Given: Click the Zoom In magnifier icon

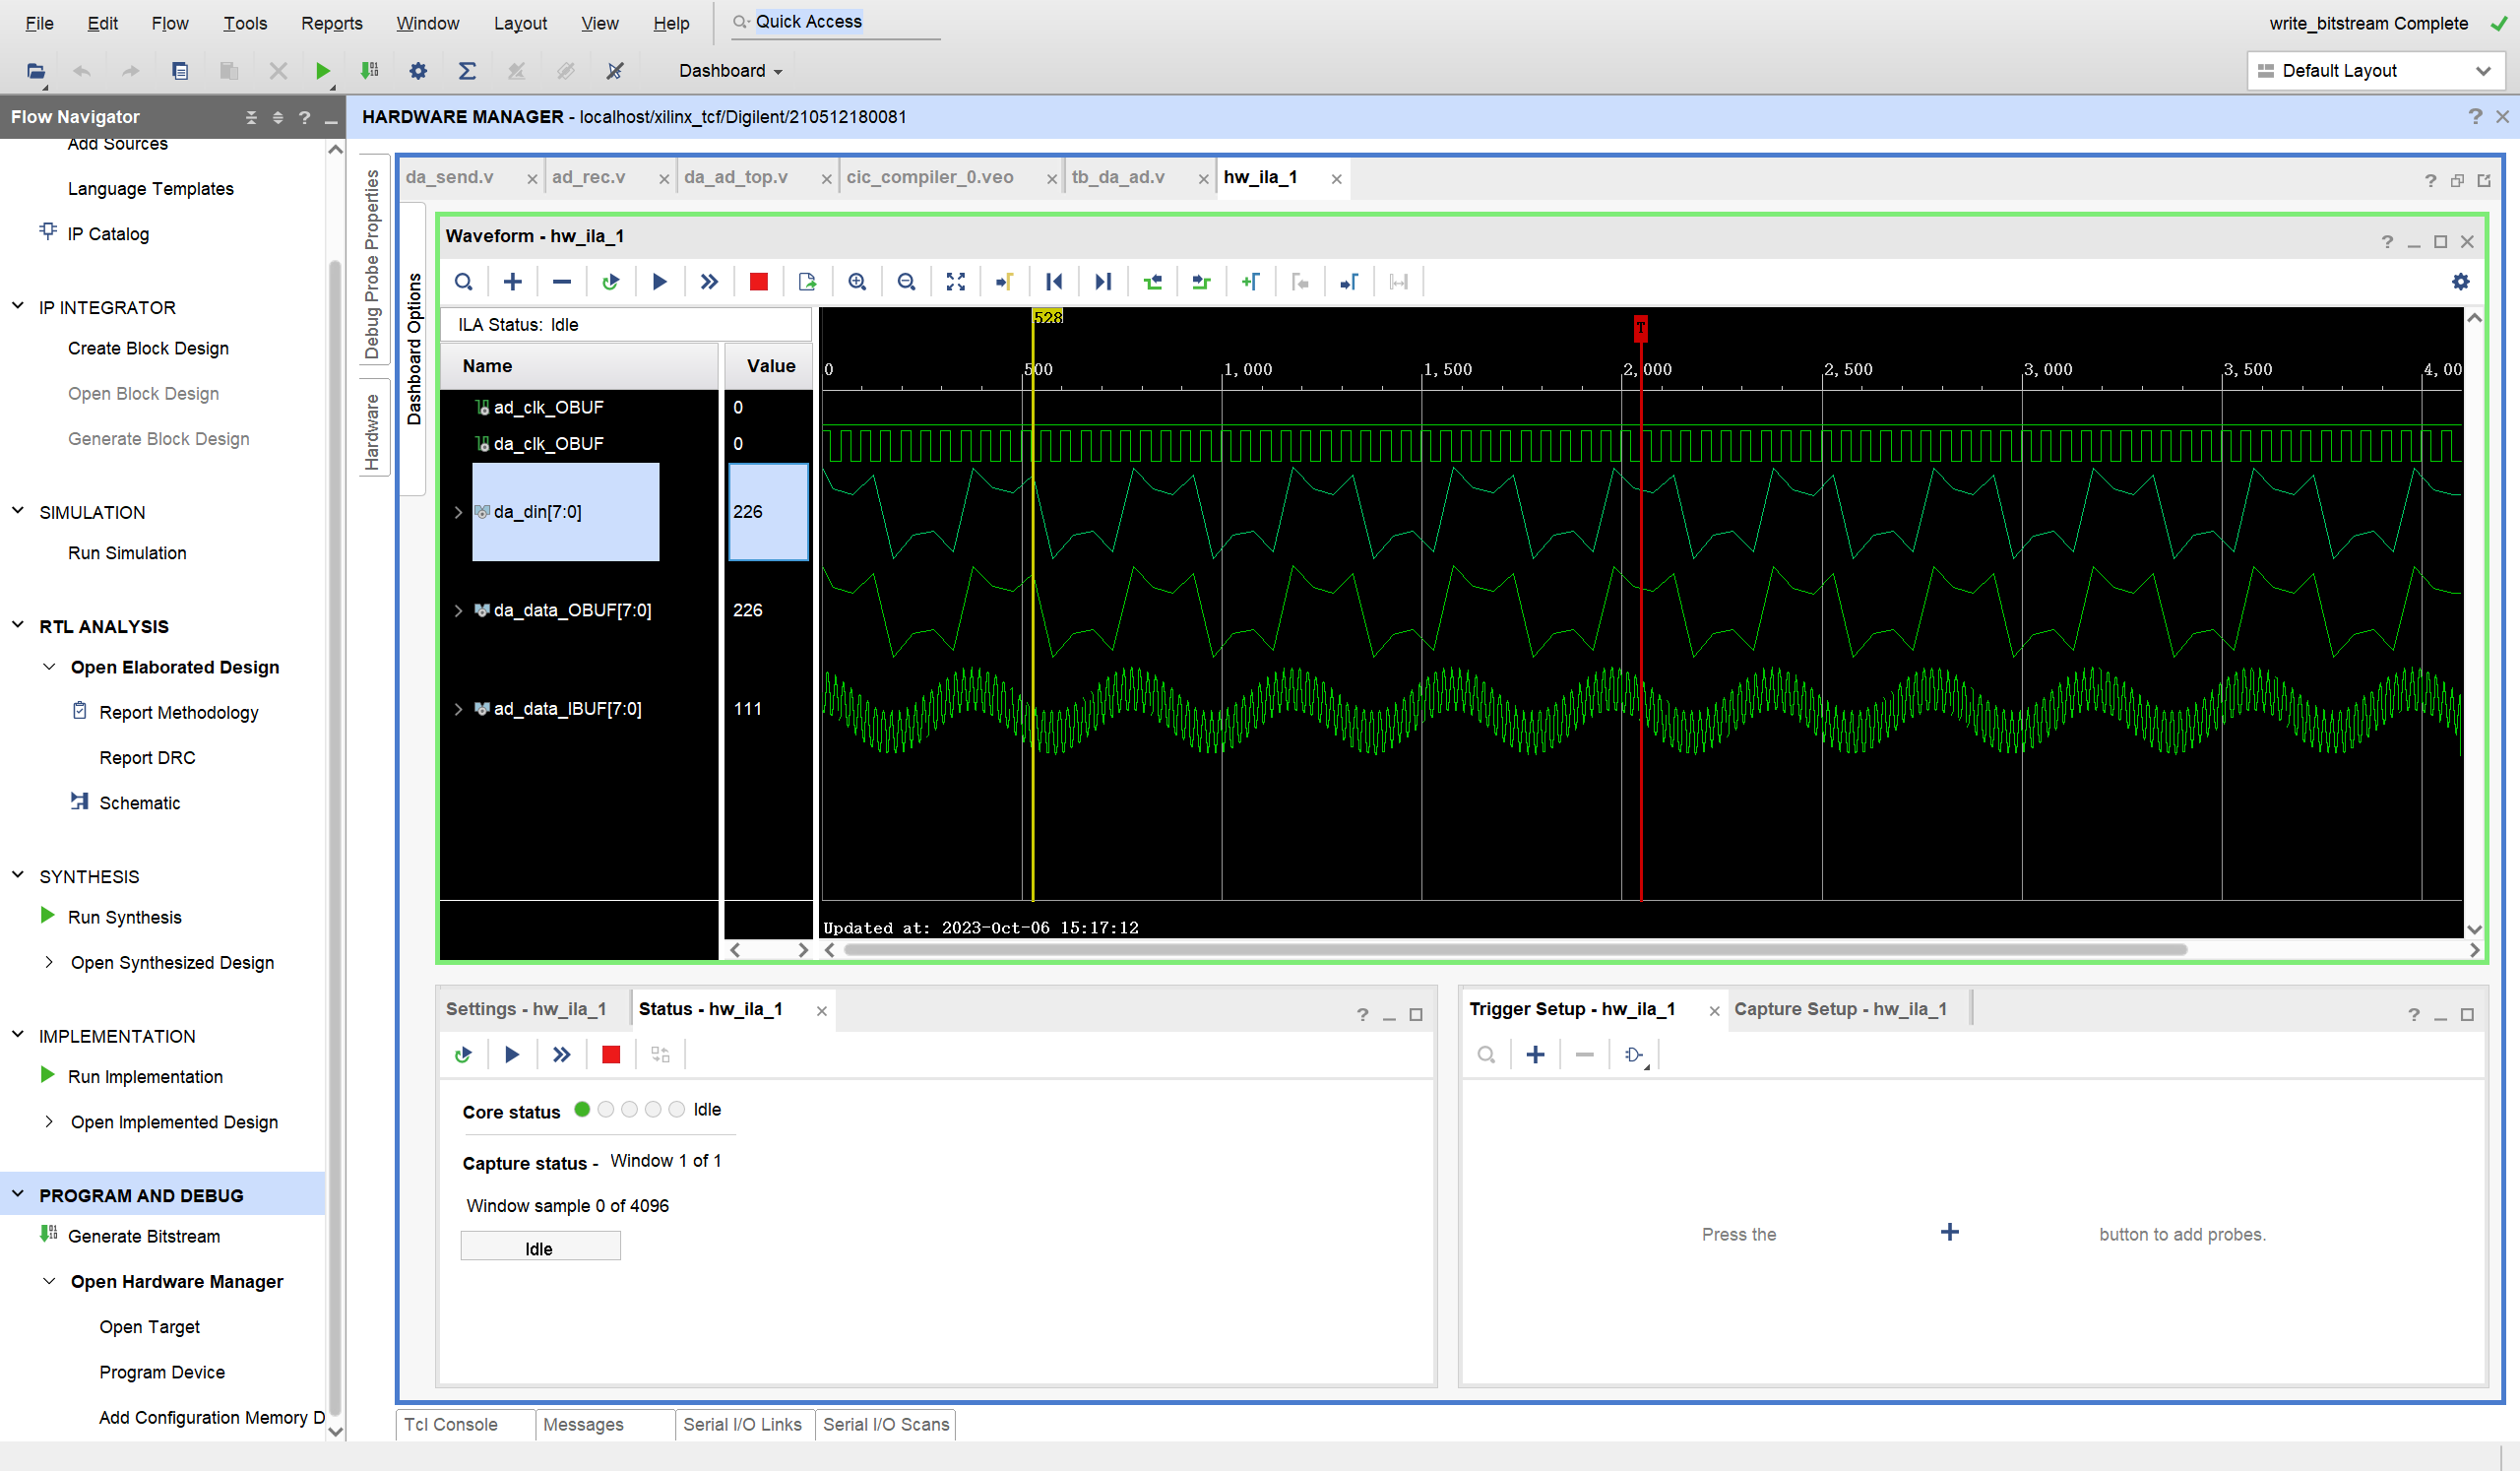Looking at the screenshot, I should [x=857, y=282].
